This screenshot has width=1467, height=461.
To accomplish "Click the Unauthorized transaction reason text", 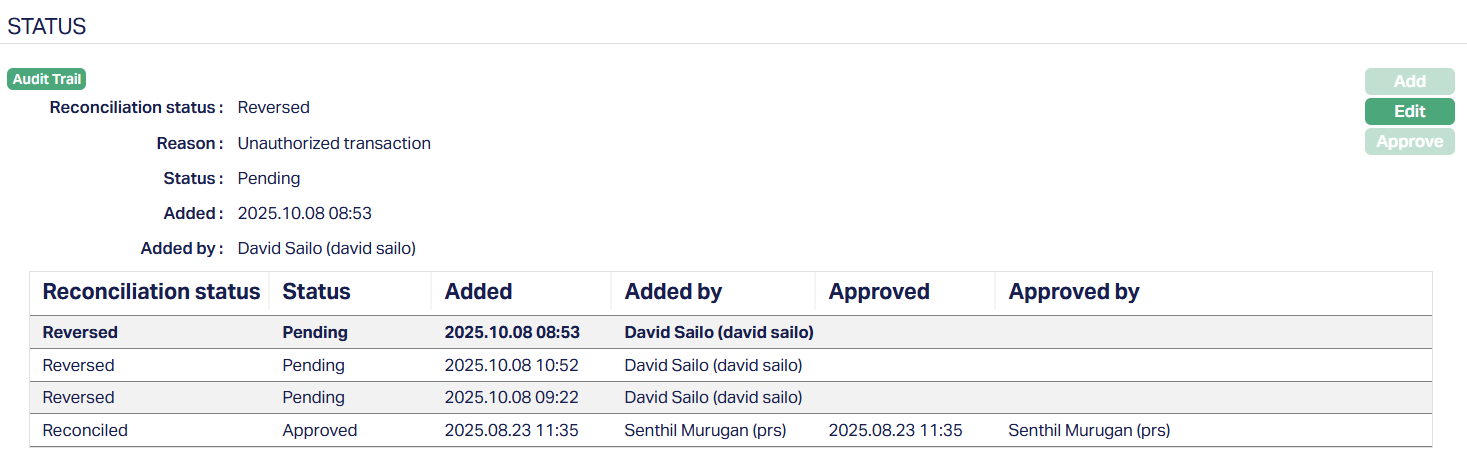I will [x=334, y=143].
